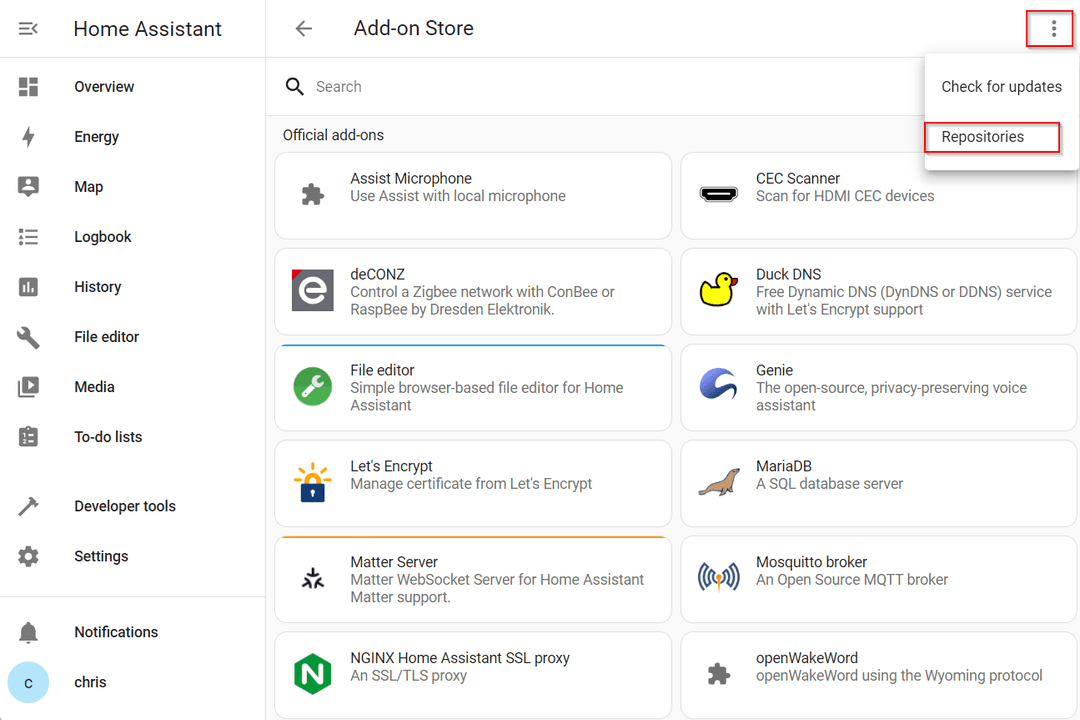Click "An Open Source MQTT broker" text
1080x720 pixels.
852,580
